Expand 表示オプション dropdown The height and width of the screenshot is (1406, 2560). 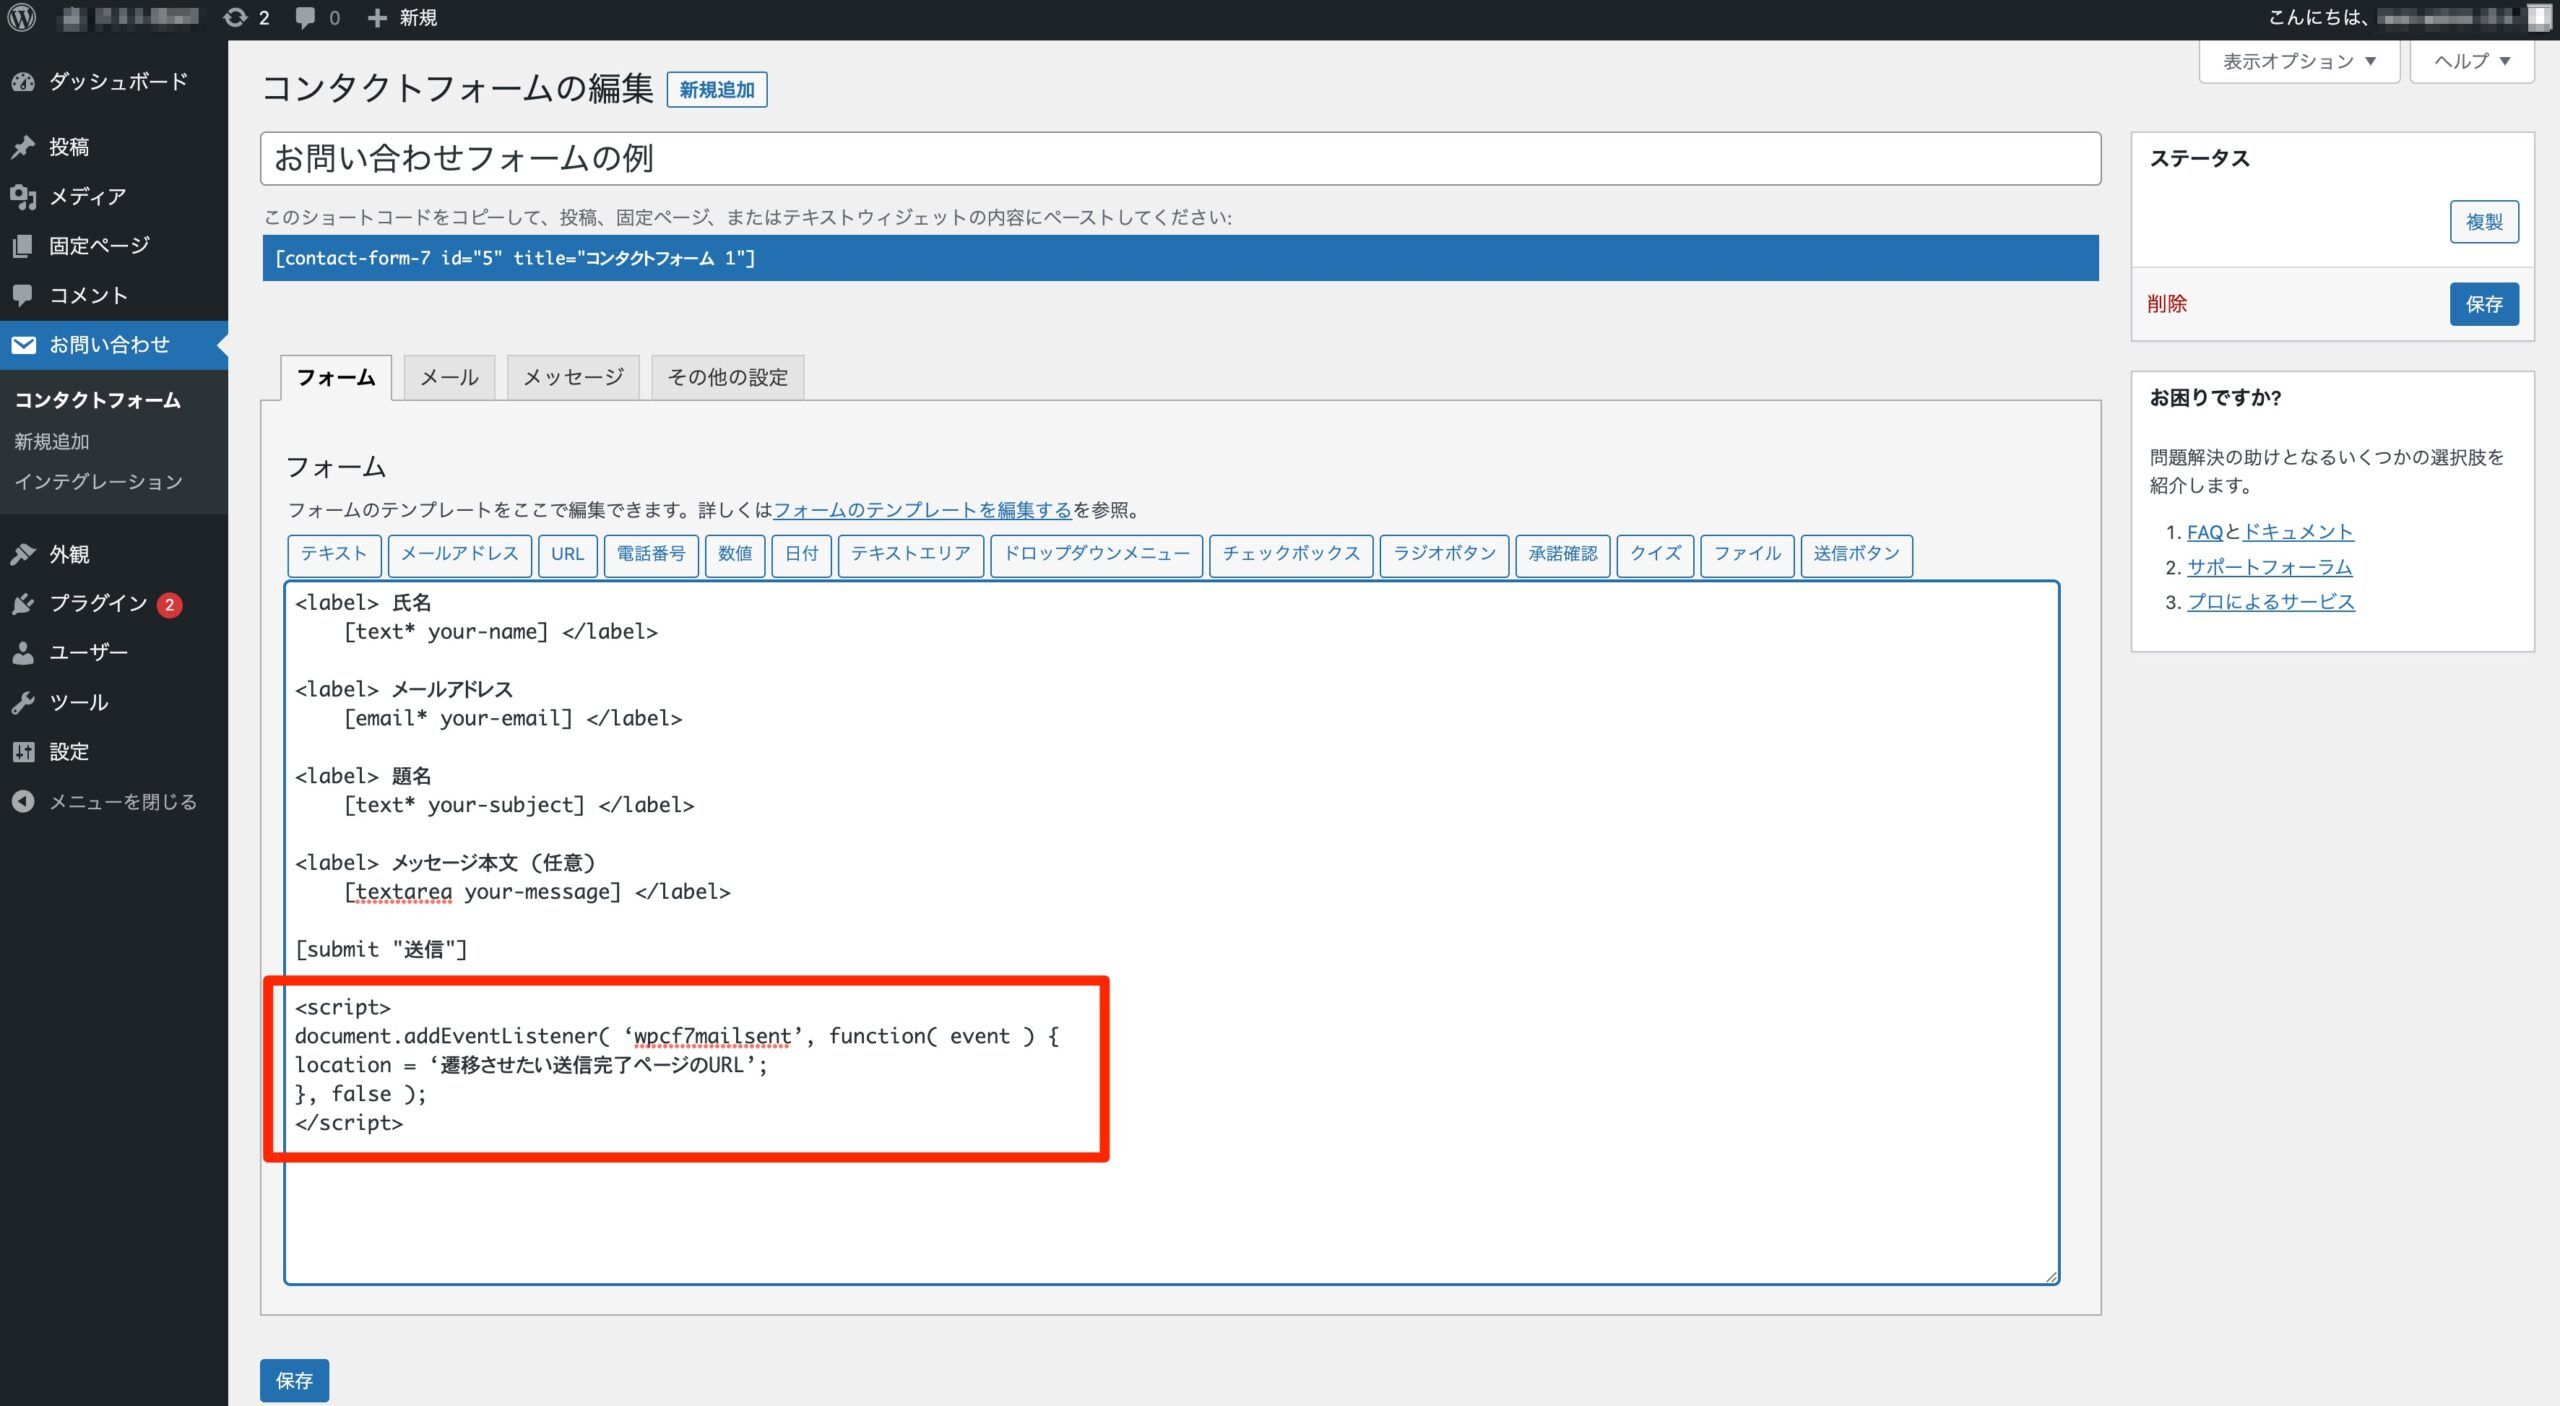point(2298,61)
